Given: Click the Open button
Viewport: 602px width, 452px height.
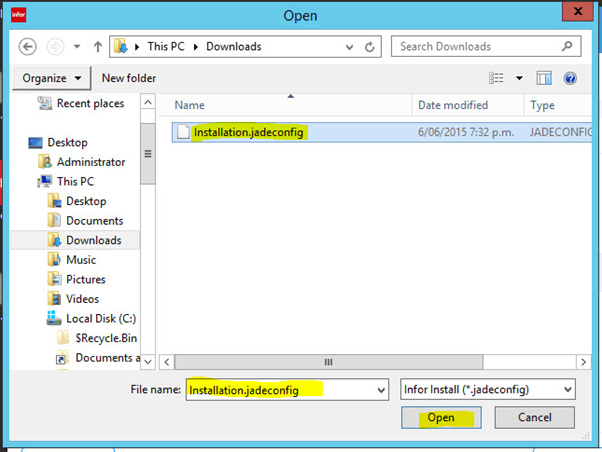Looking at the screenshot, I should coord(441,418).
